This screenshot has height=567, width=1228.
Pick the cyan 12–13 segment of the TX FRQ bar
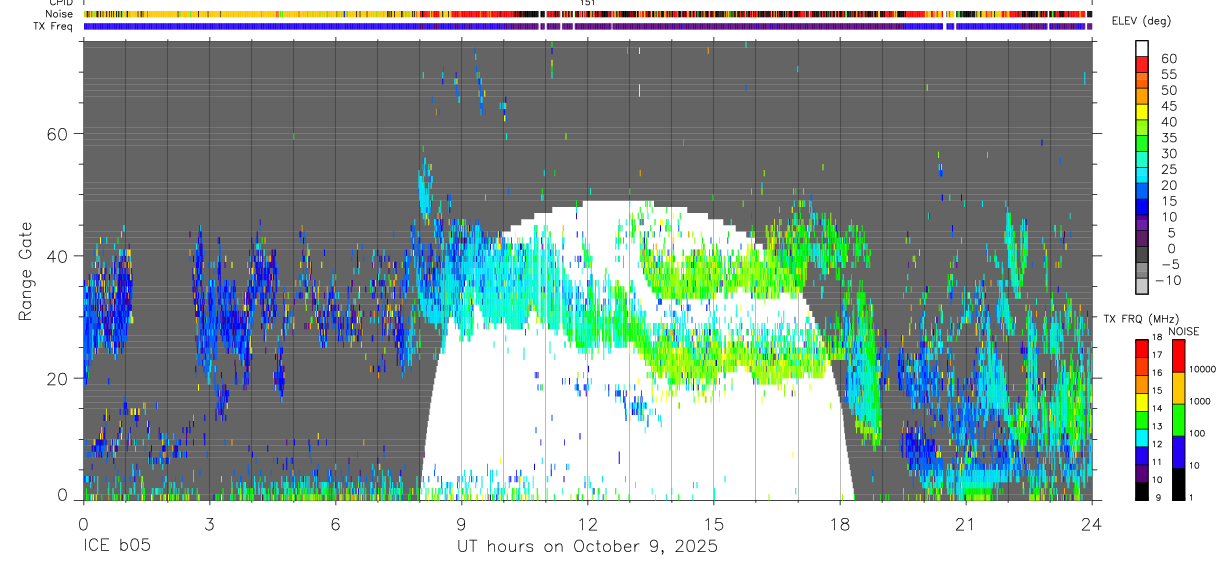[x=1141, y=436]
